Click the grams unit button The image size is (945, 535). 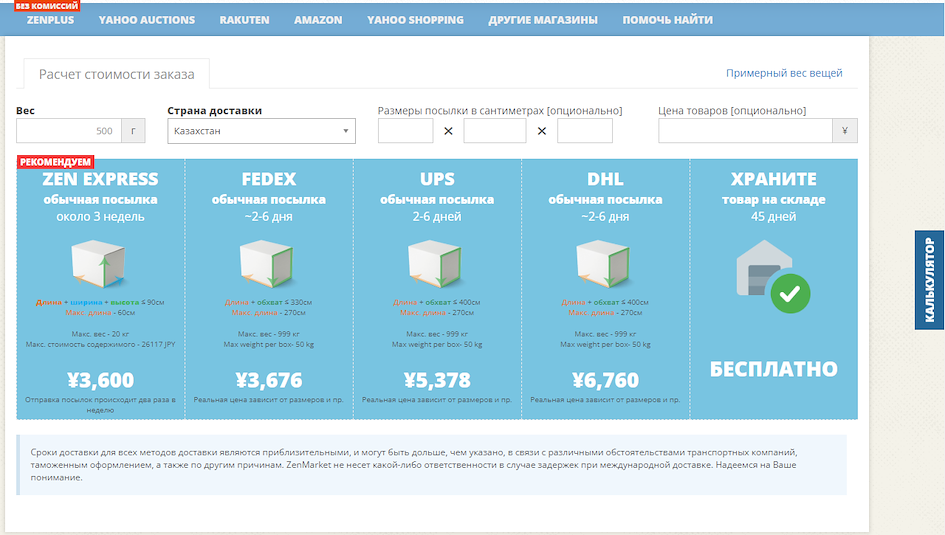[133, 131]
